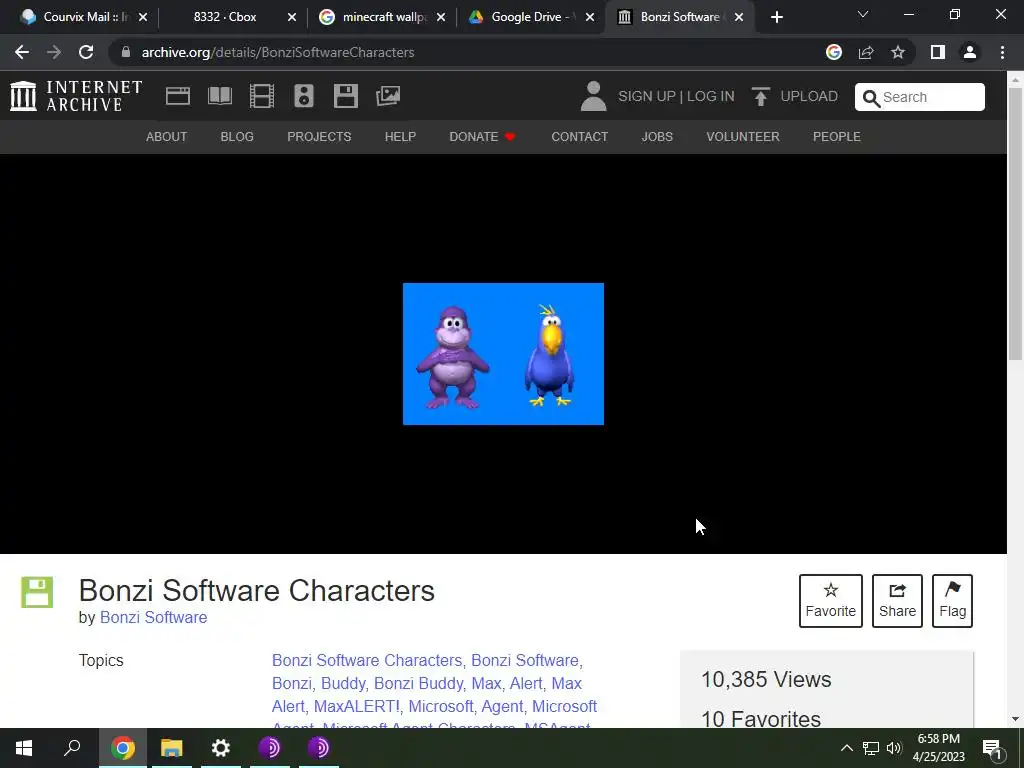Switch to the Google Drive tab
Image resolution: width=1024 pixels, height=768 pixels.
(x=531, y=17)
